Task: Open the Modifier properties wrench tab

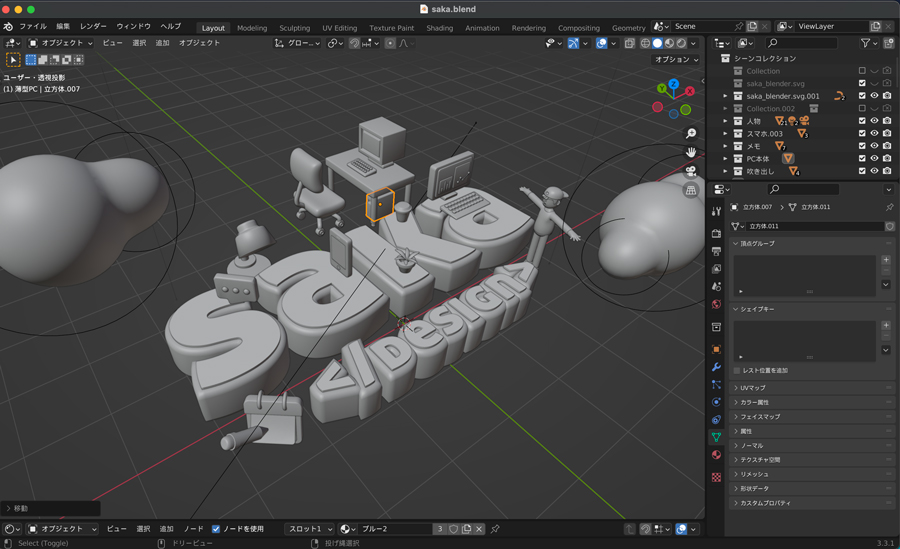Action: [716, 367]
